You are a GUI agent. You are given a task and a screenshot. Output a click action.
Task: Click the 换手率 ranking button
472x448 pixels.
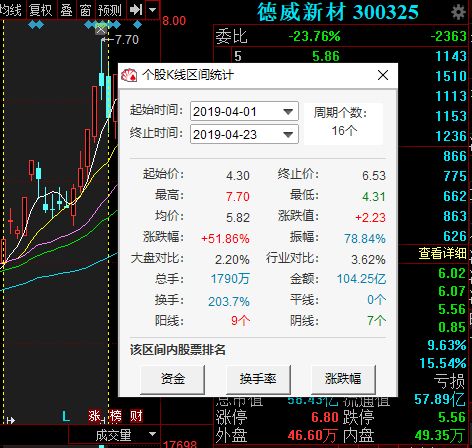point(258,379)
